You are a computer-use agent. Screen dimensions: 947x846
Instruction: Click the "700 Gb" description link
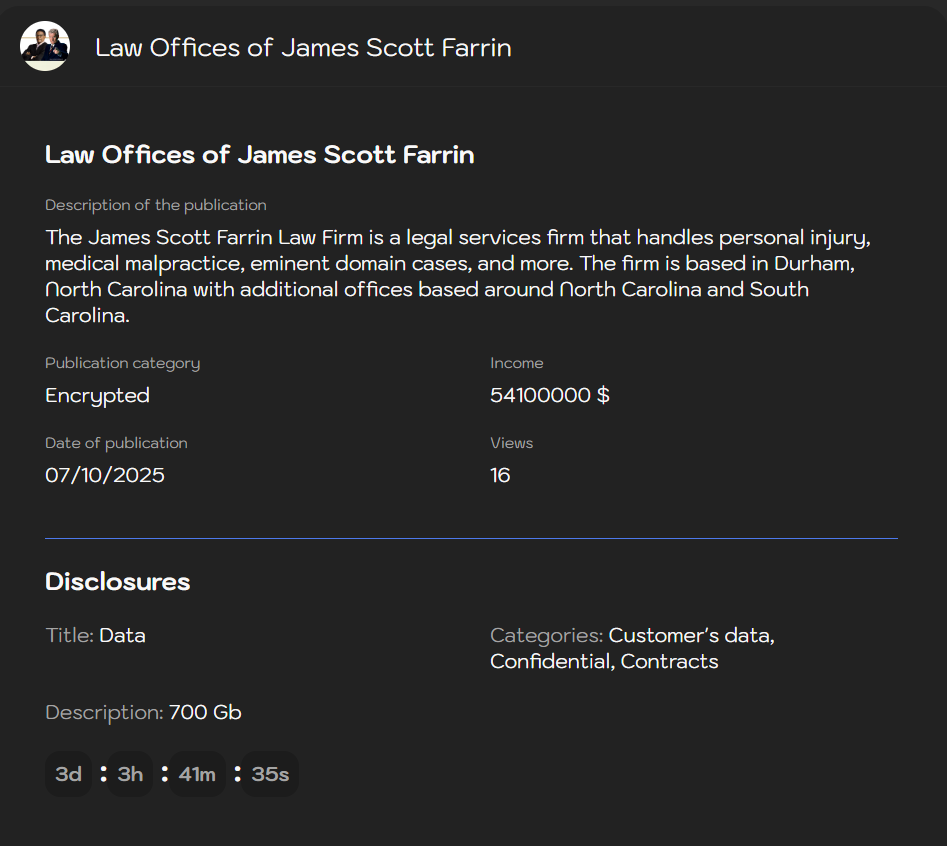click(x=205, y=713)
